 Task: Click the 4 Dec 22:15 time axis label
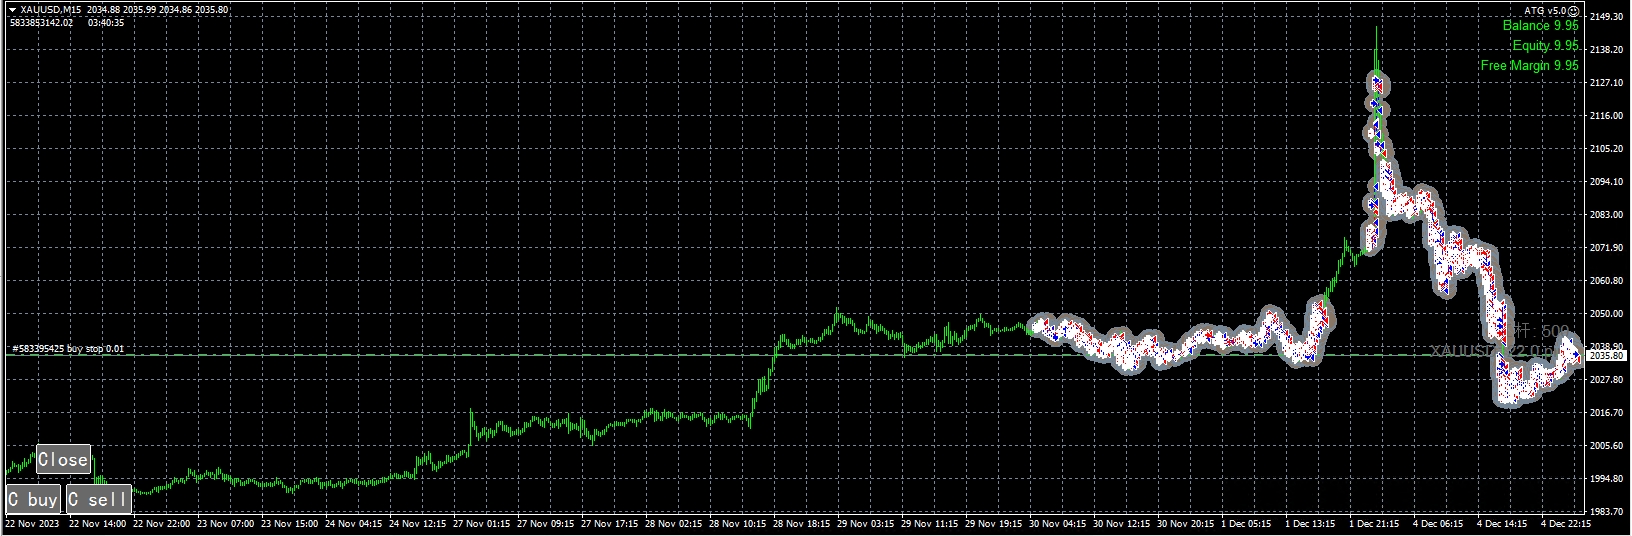(1567, 523)
